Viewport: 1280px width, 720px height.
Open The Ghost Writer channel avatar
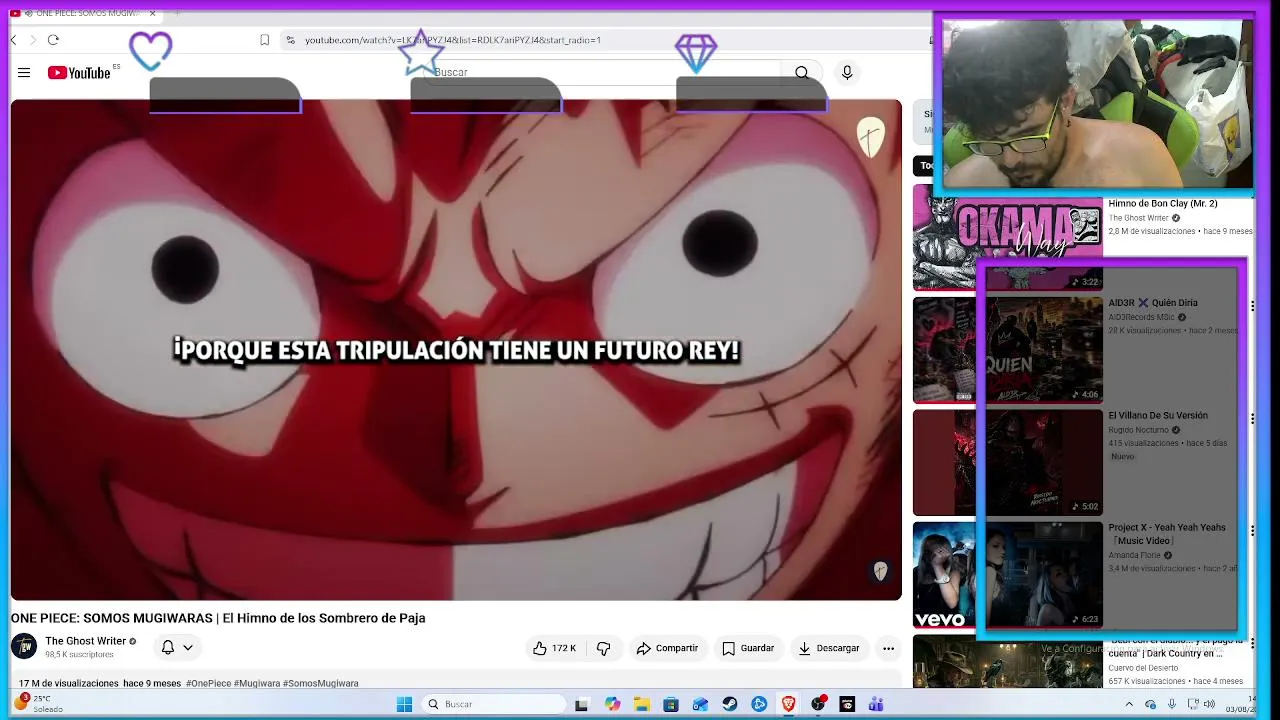coord(24,646)
